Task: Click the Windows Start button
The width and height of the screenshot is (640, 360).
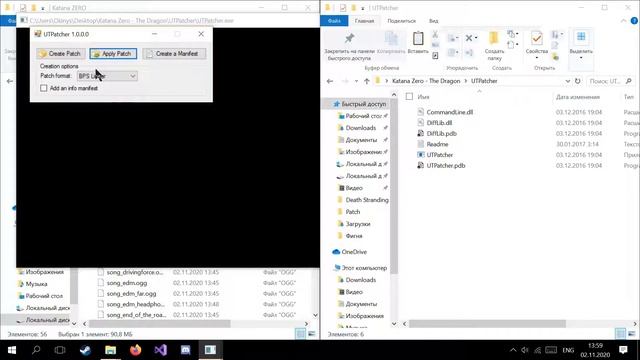Action: click(12, 350)
